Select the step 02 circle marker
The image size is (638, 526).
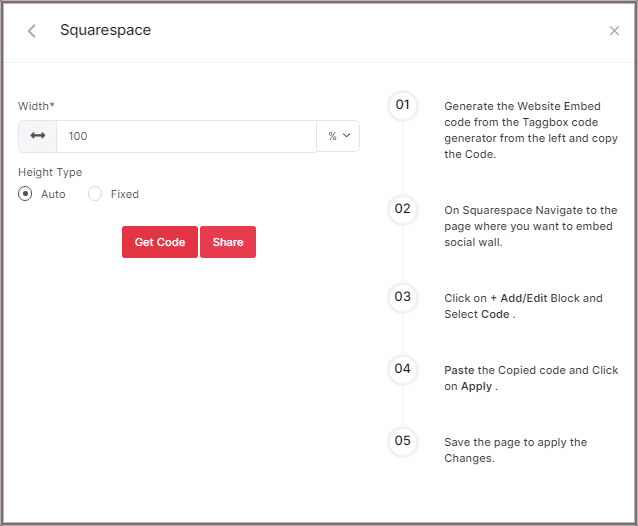tap(402, 209)
